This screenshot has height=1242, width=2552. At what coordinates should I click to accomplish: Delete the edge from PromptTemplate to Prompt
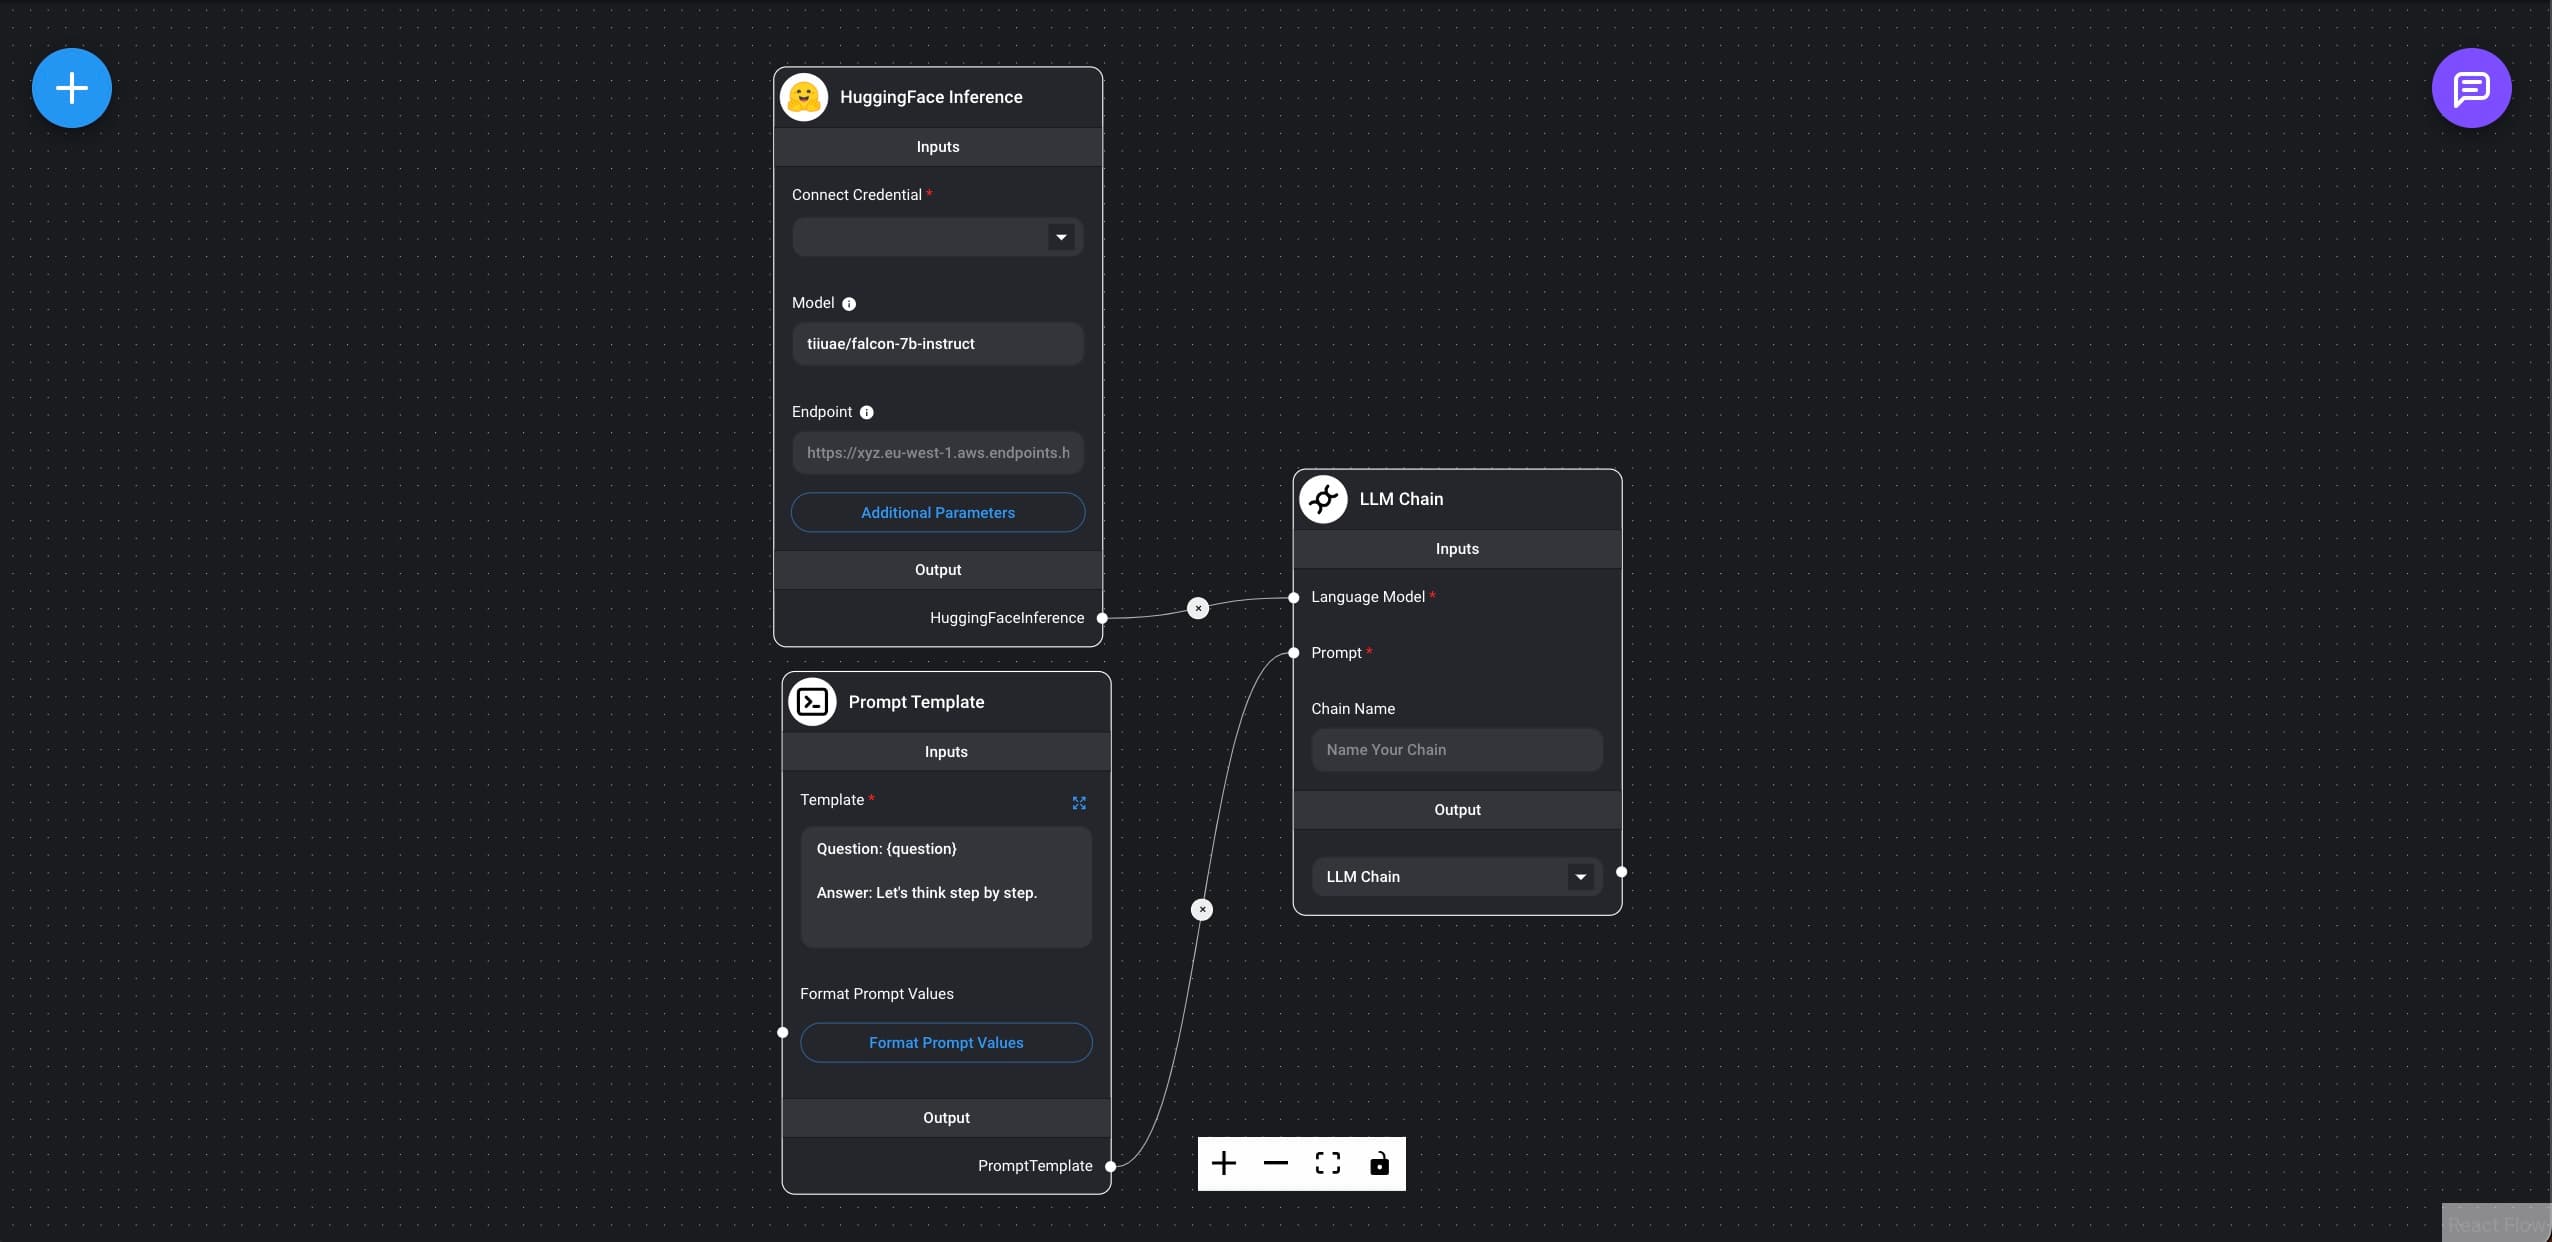1202,909
